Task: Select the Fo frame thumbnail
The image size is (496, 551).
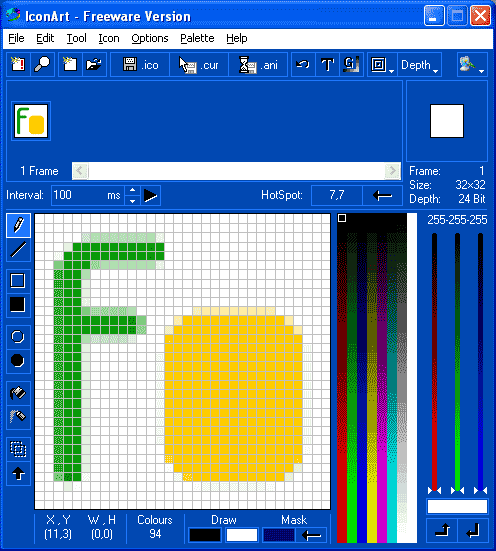Action: (x=31, y=121)
